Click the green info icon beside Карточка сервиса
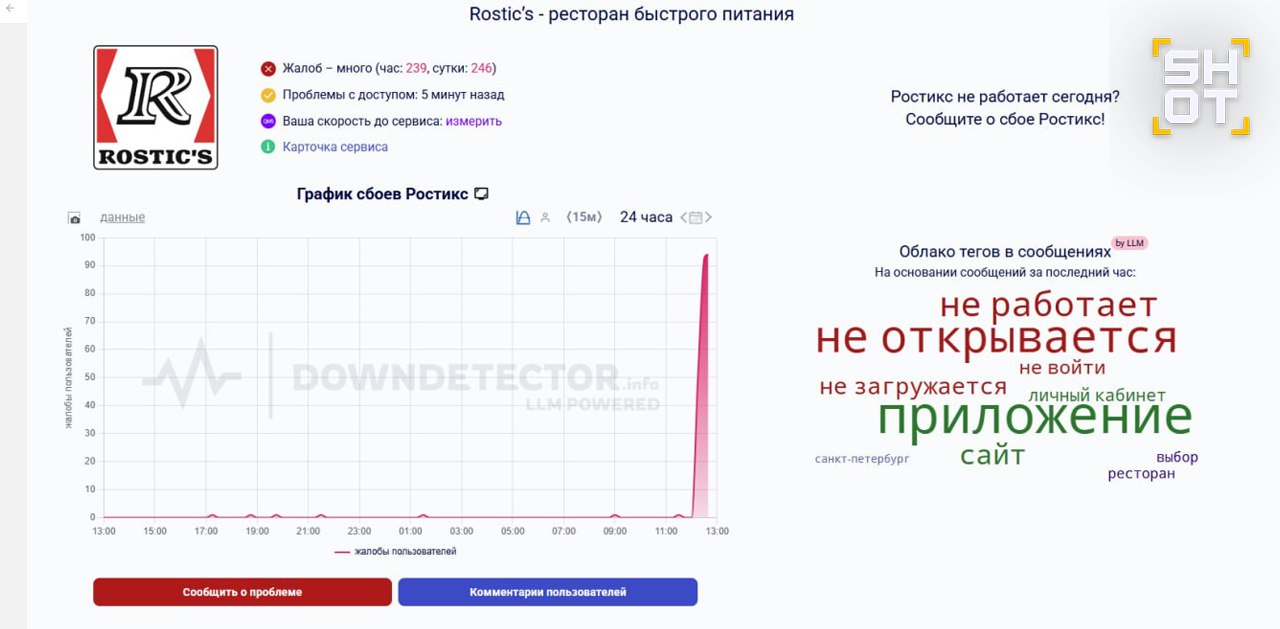The width and height of the screenshot is (1280, 629). pyautogui.click(x=268, y=147)
